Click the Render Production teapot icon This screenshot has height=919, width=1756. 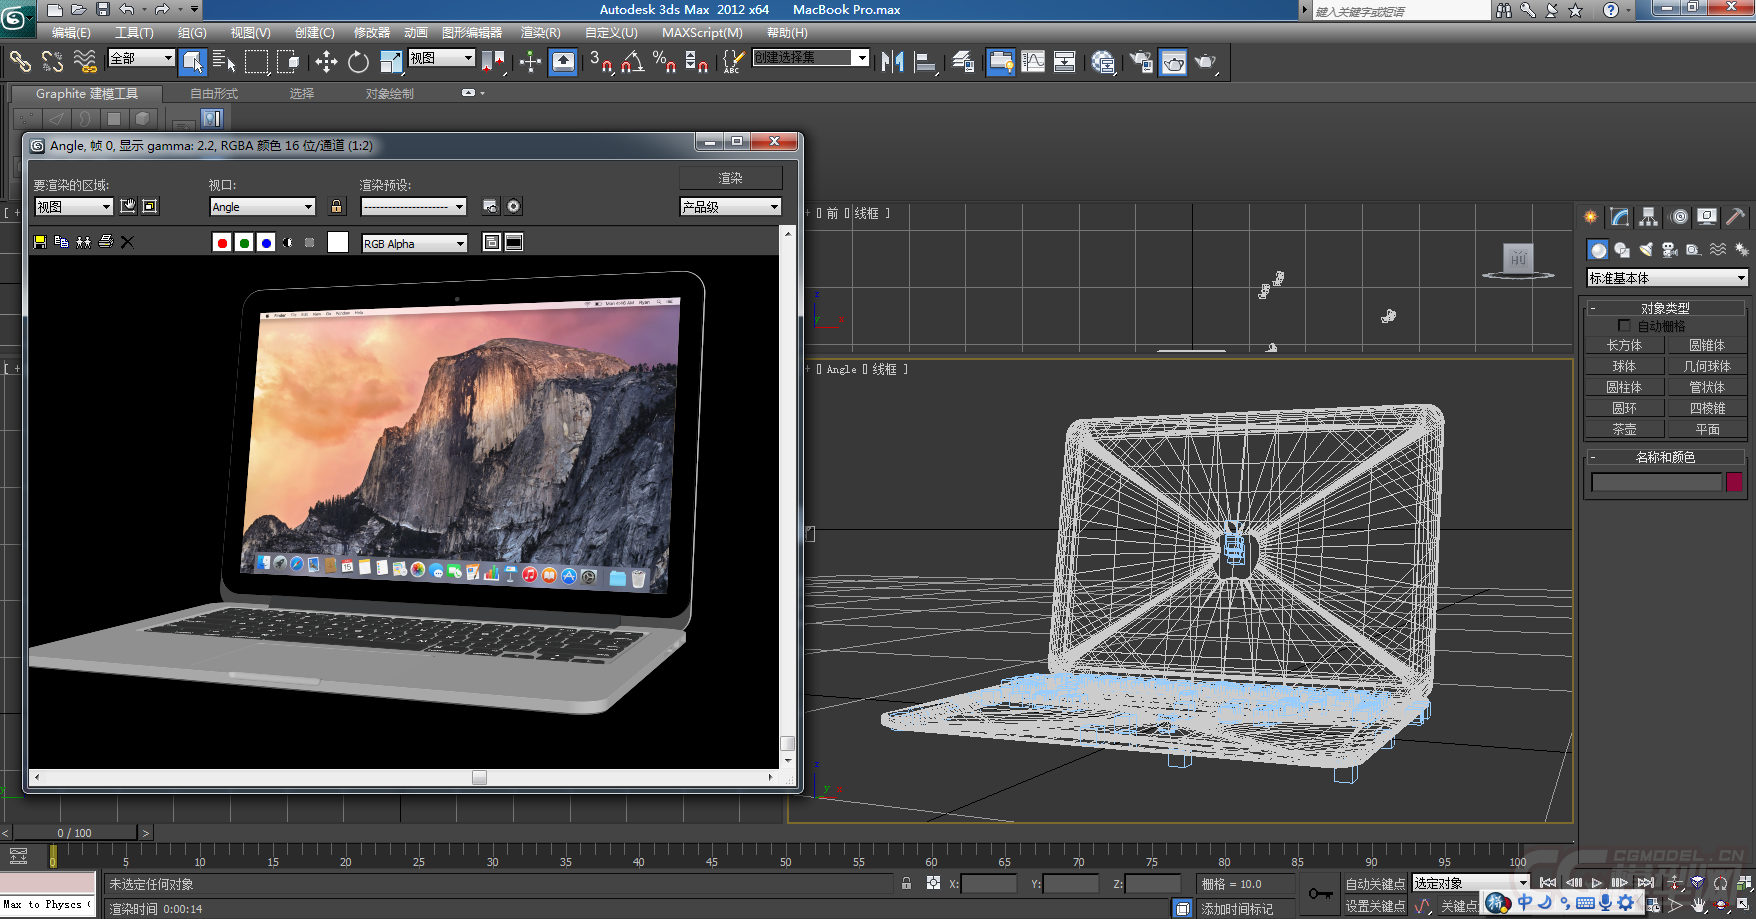tap(1206, 62)
